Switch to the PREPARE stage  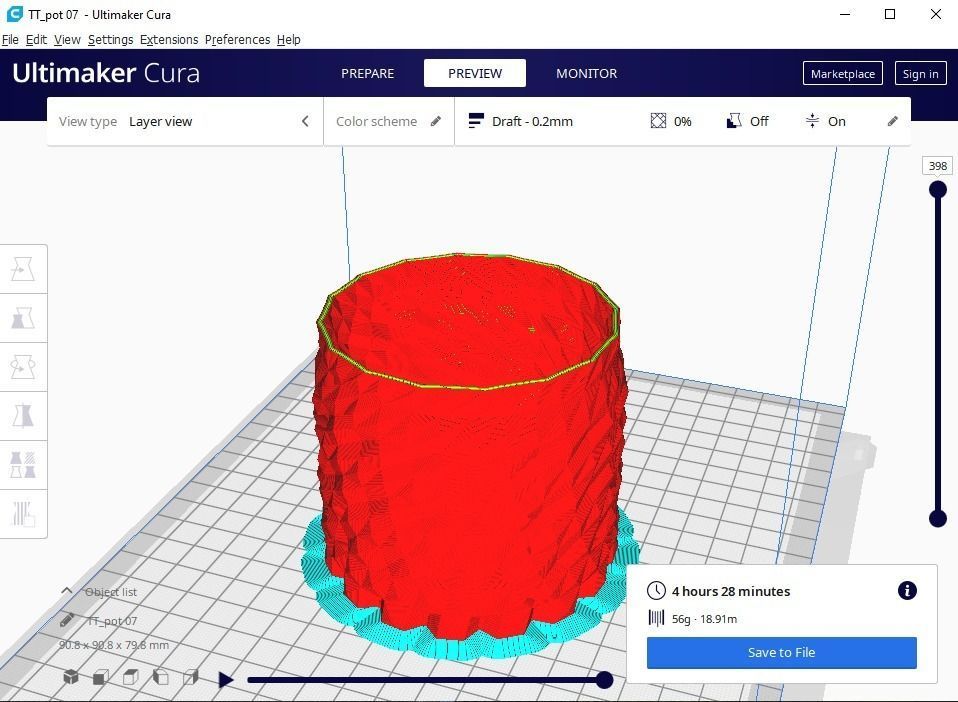click(368, 73)
